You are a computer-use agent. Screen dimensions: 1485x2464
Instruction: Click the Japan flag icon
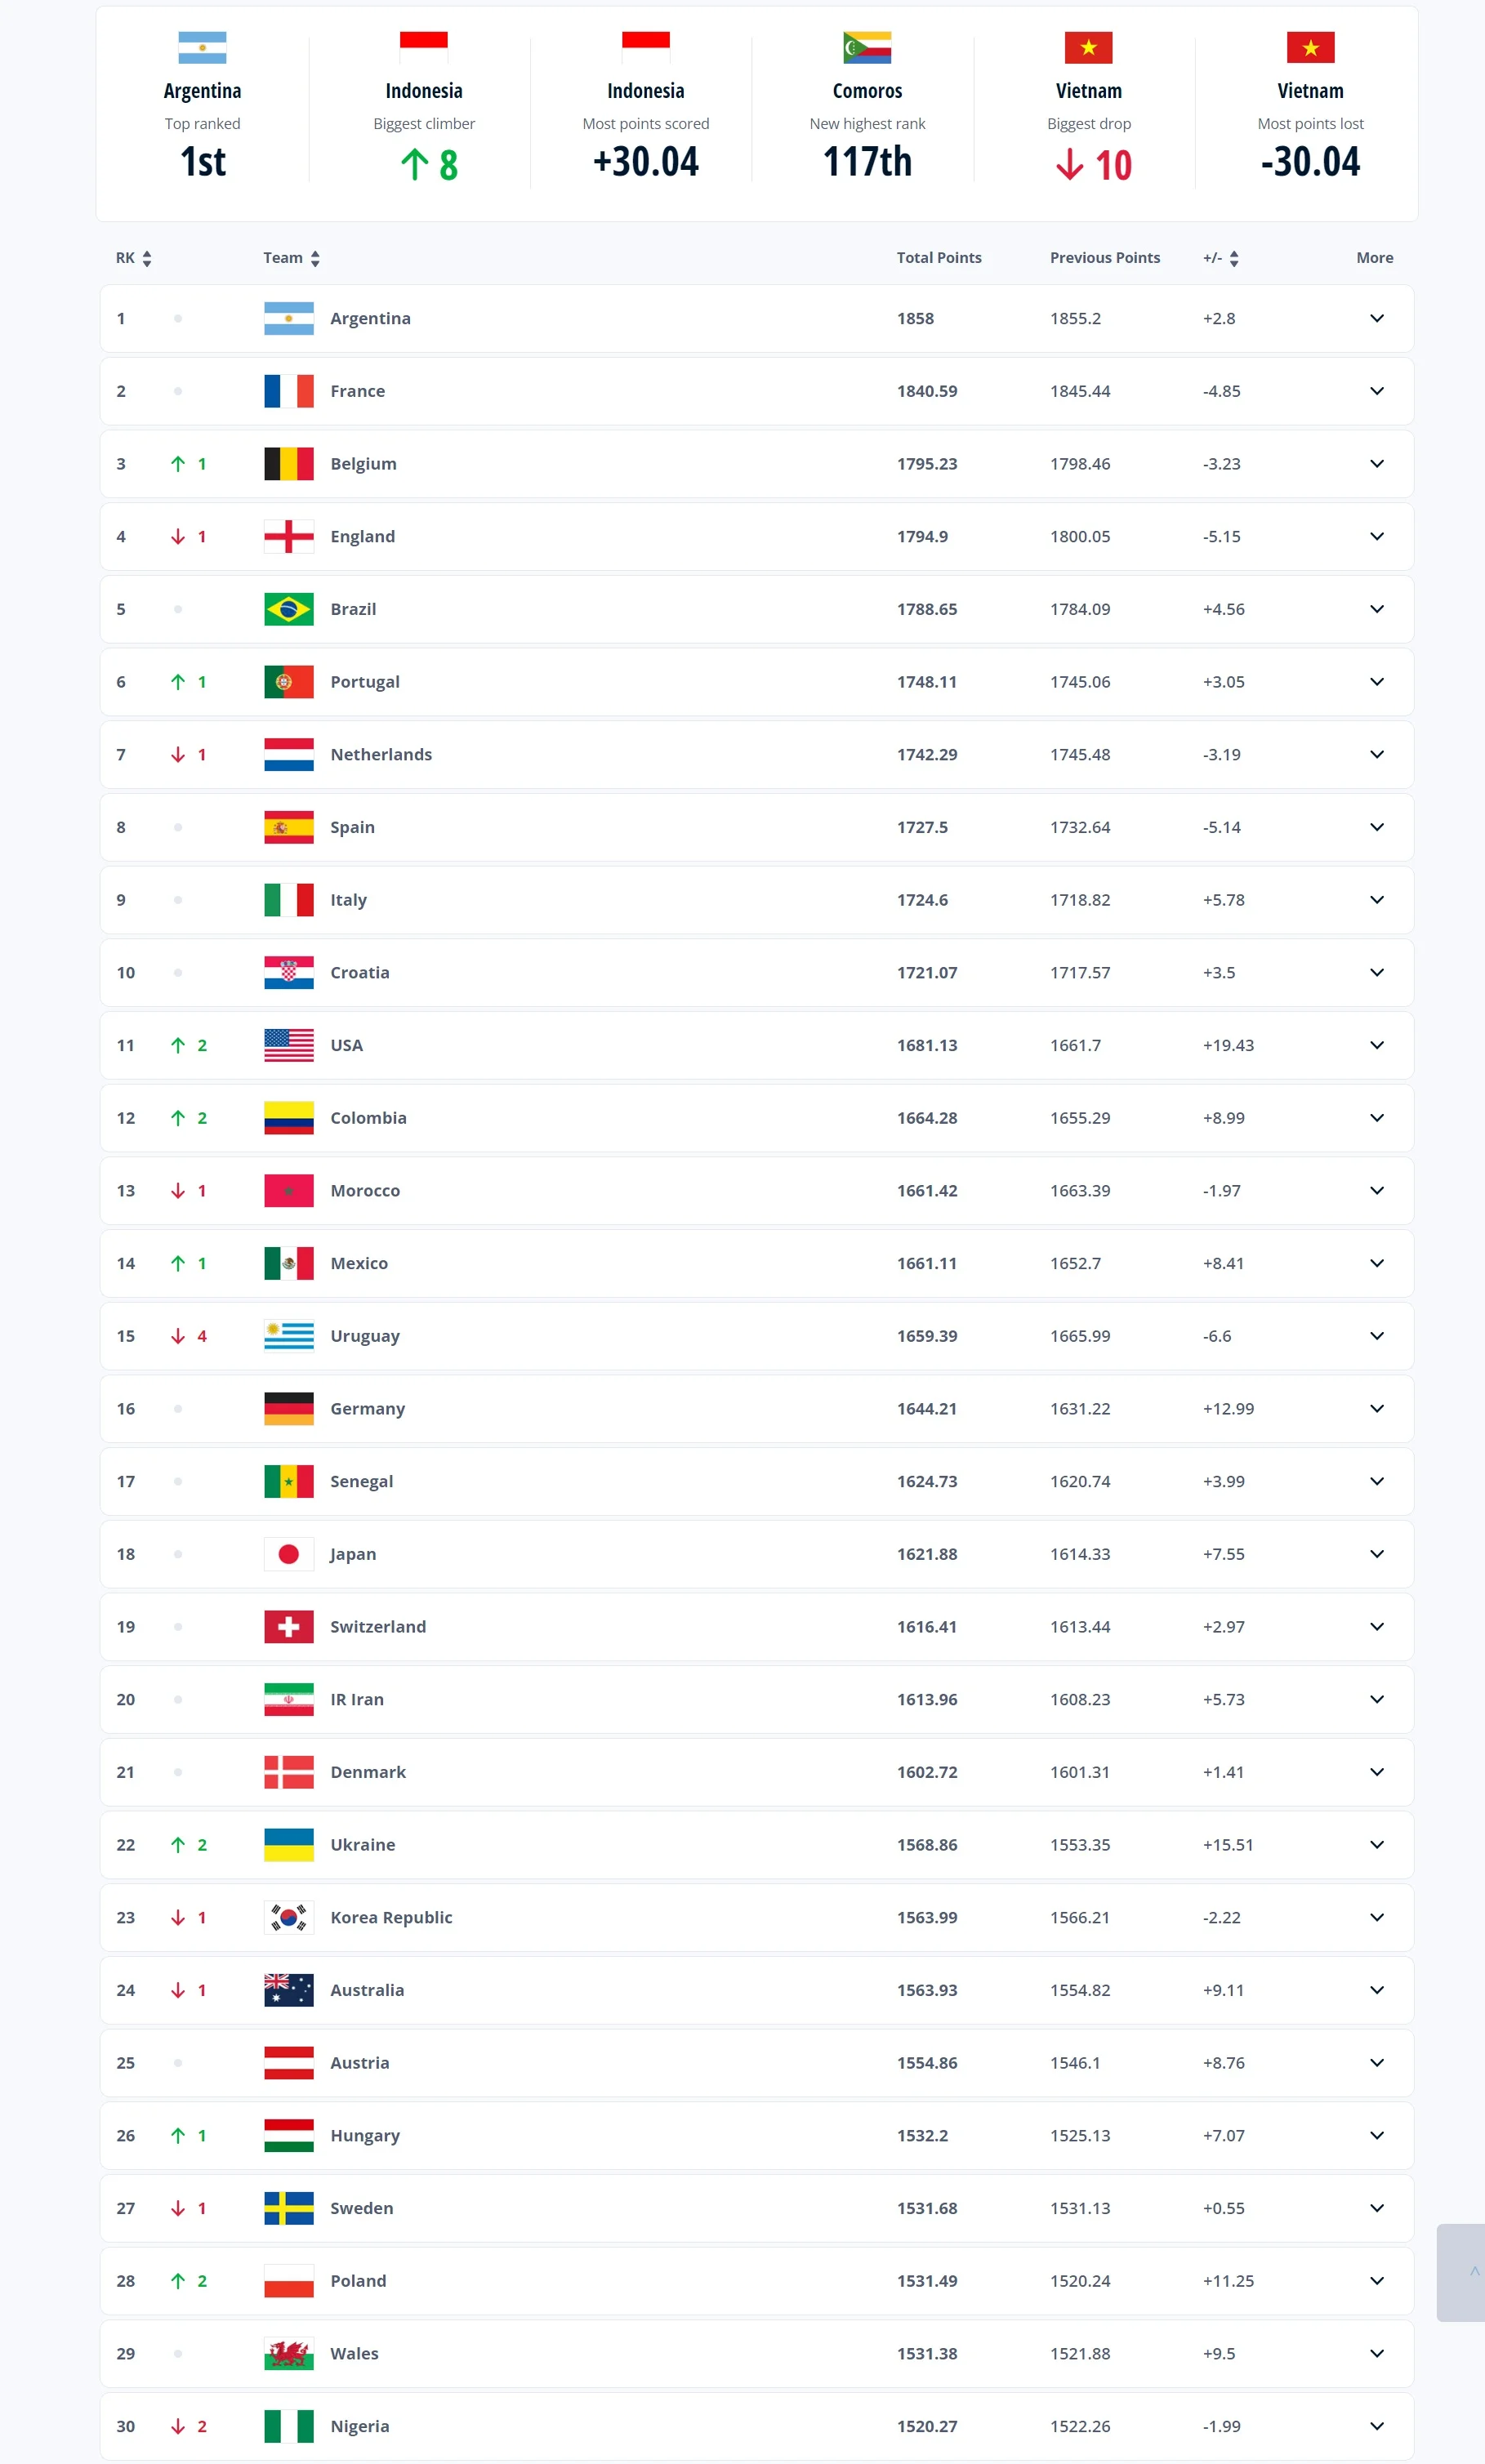(288, 1554)
